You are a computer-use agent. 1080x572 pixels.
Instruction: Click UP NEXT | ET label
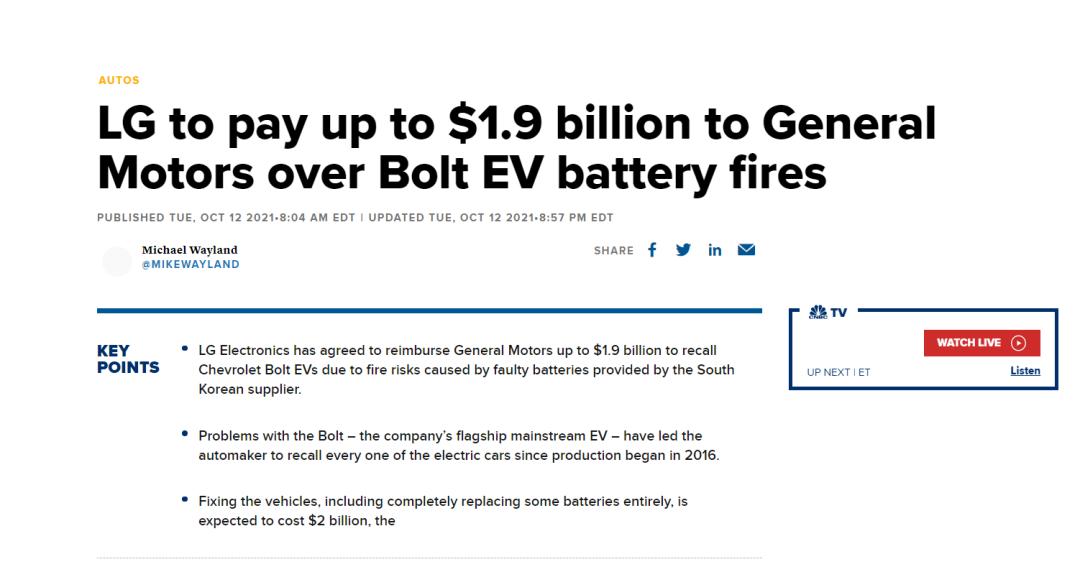click(838, 372)
